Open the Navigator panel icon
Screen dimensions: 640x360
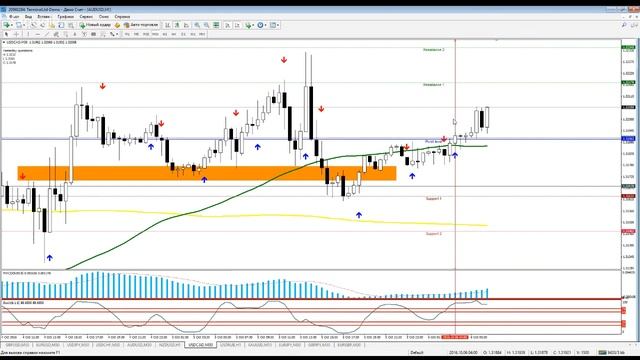tap(52, 25)
